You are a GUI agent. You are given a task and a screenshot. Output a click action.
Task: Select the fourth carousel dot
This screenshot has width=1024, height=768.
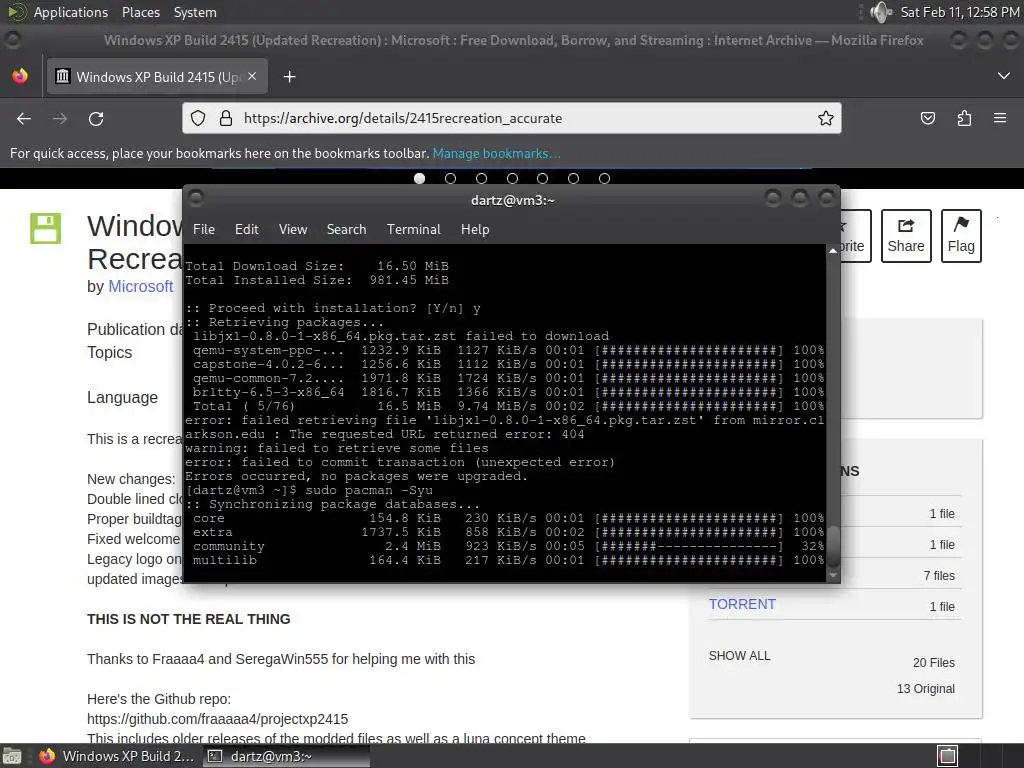point(512,178)
